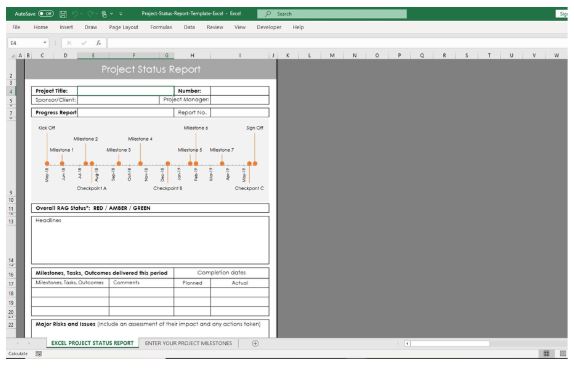Click the touch/mouse mode icon
574x371 pixels.
(x=104, y=14)
